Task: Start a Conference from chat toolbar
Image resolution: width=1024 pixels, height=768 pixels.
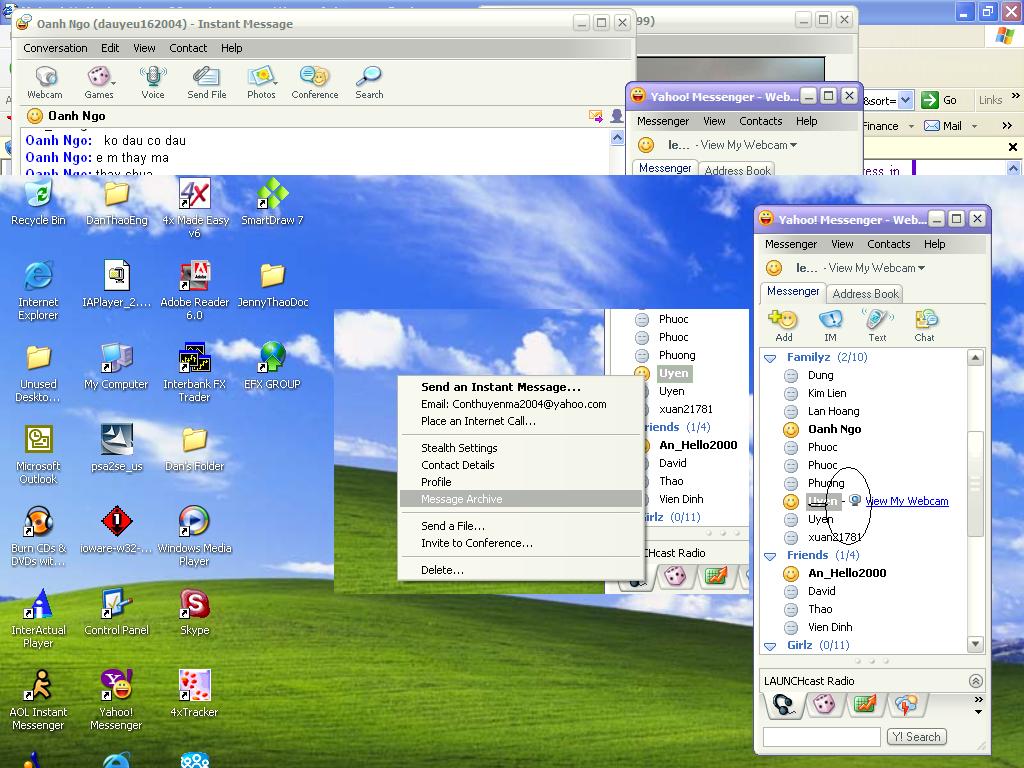Action: click(315, 82)
